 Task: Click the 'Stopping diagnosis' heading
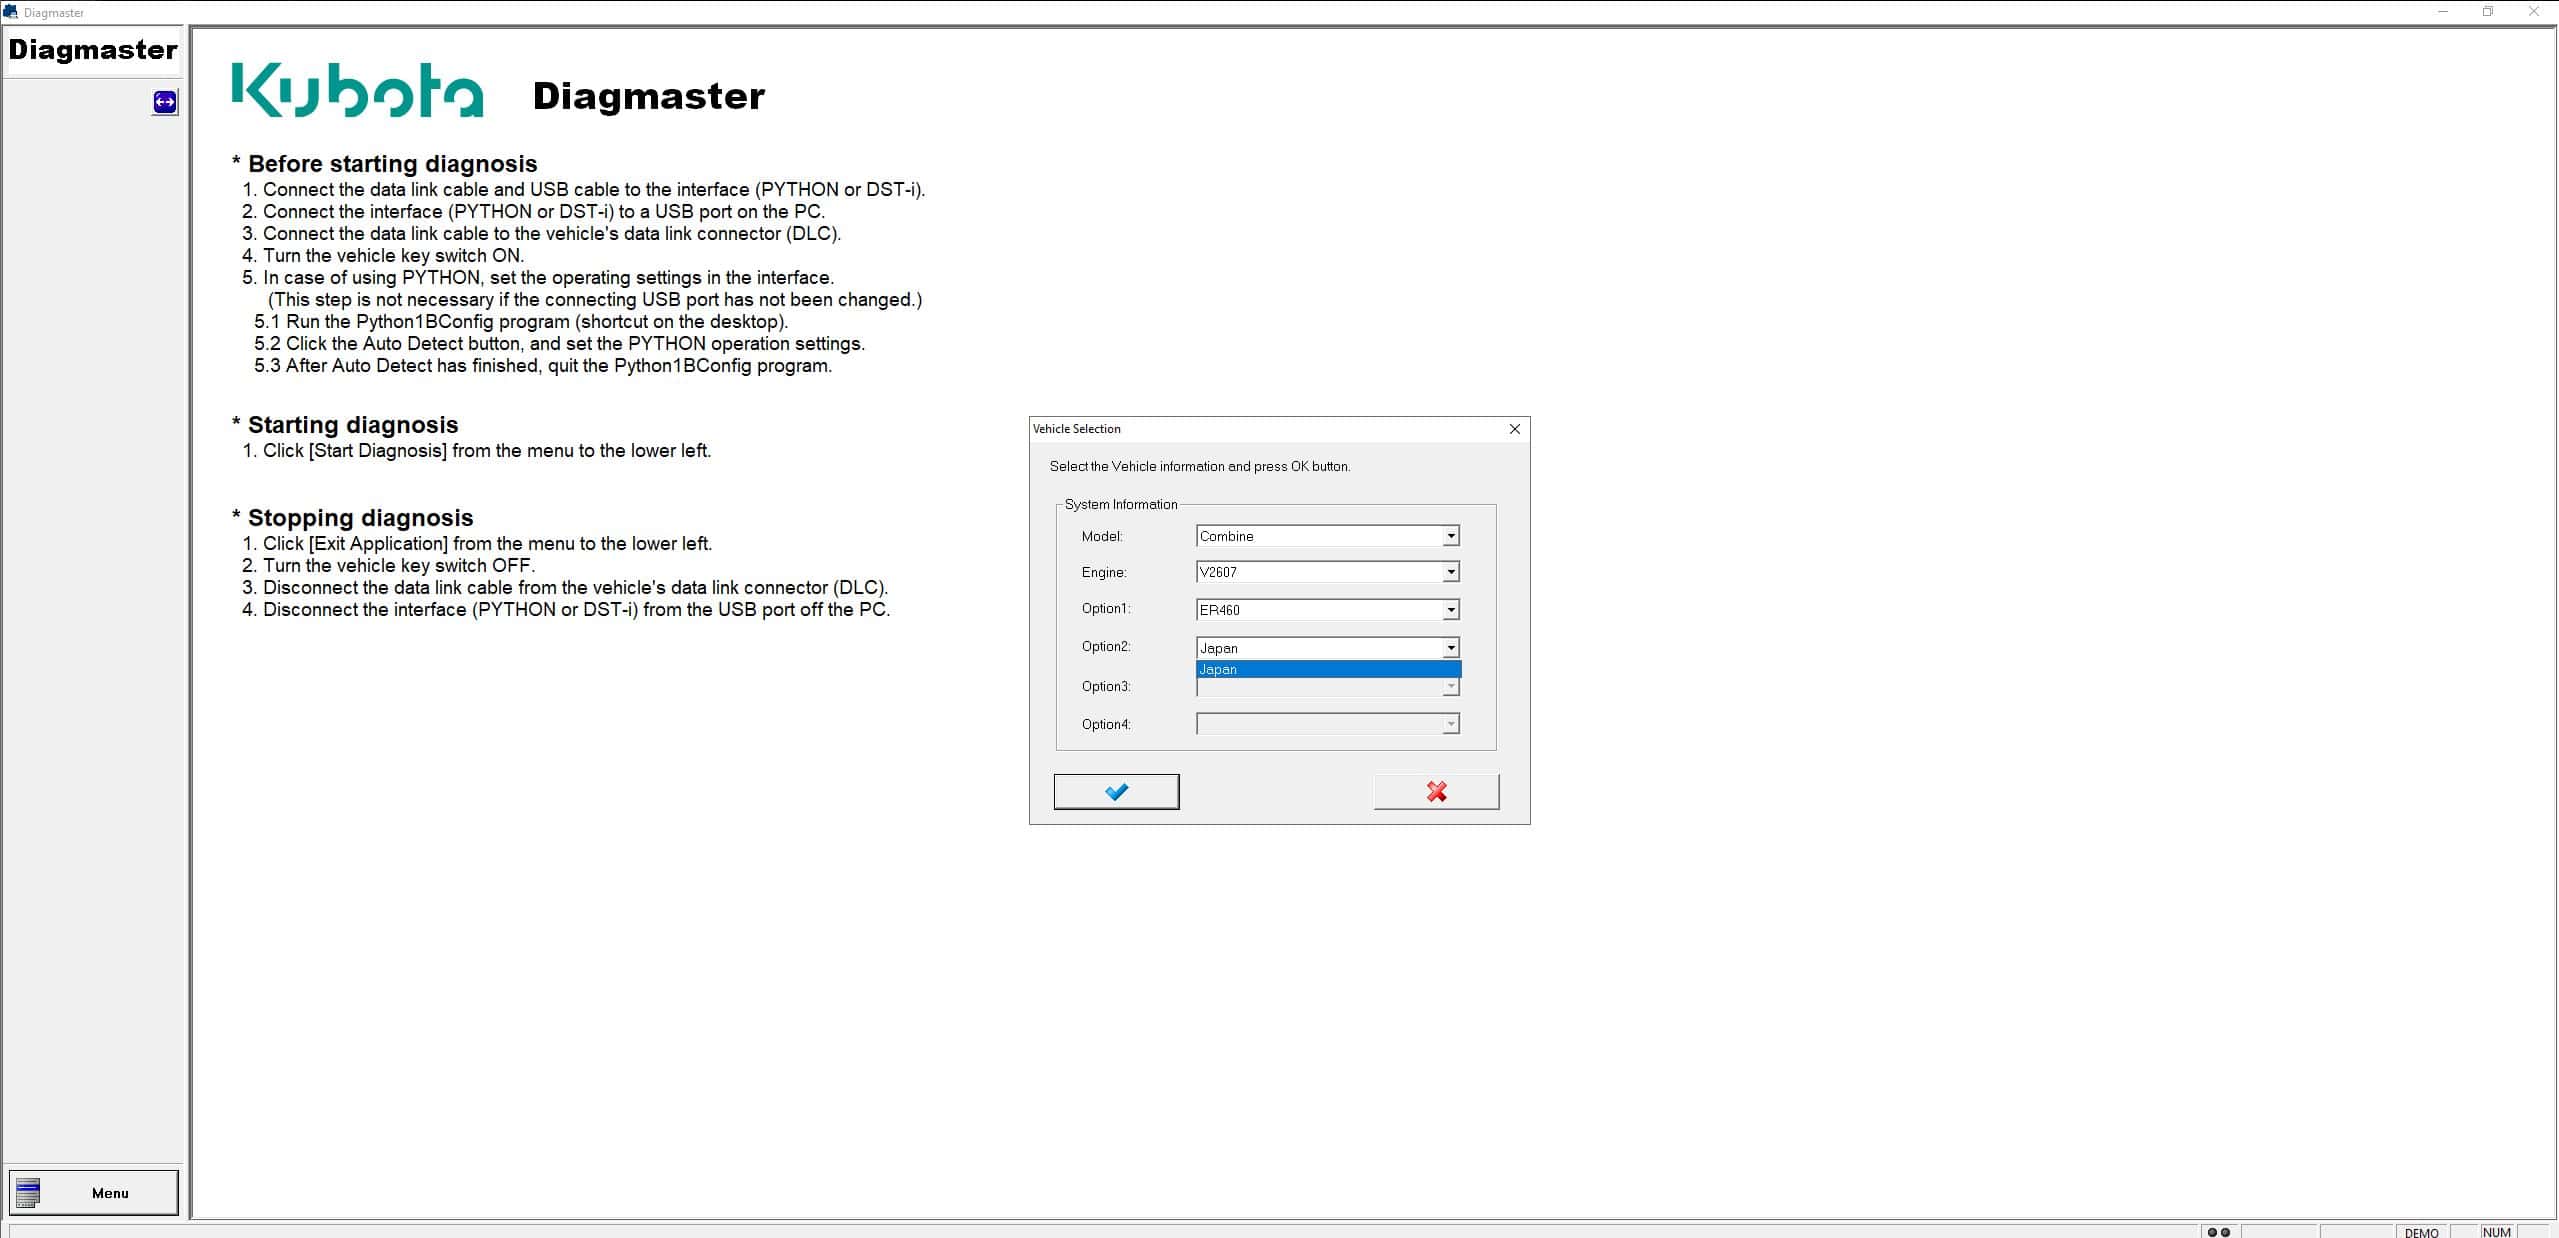(360, 518)
